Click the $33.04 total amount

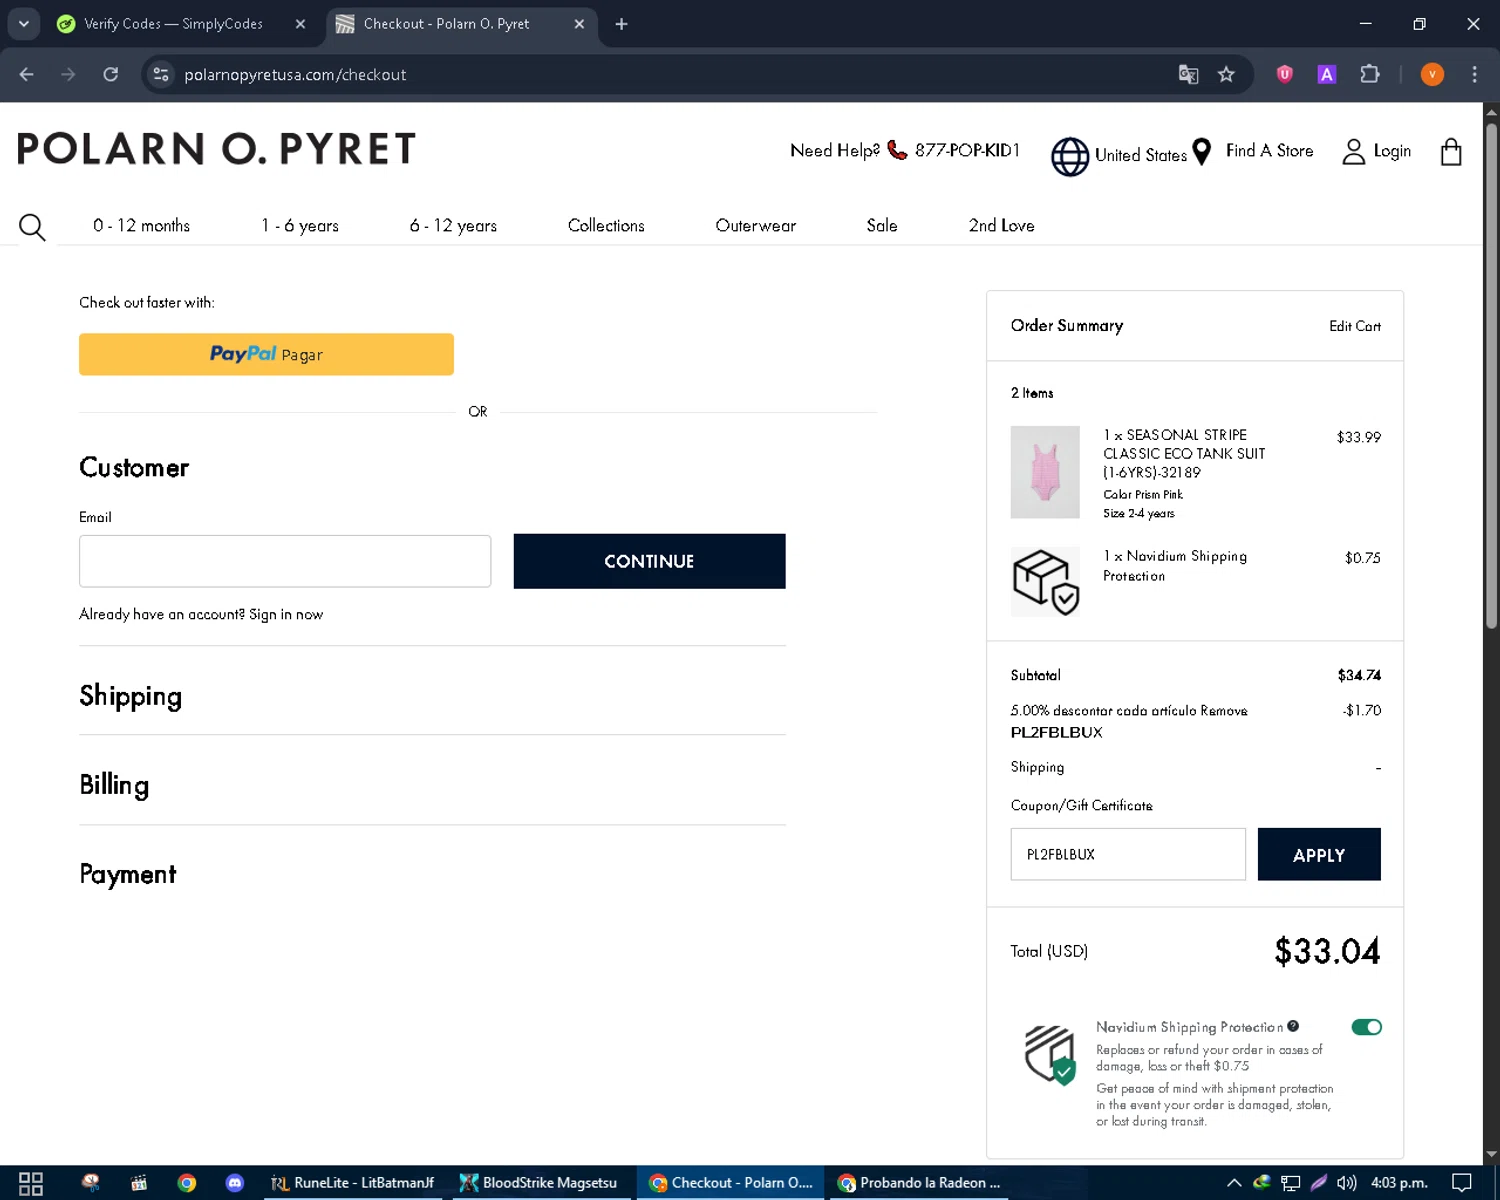pyautogui.click(x=1327, y=951)
